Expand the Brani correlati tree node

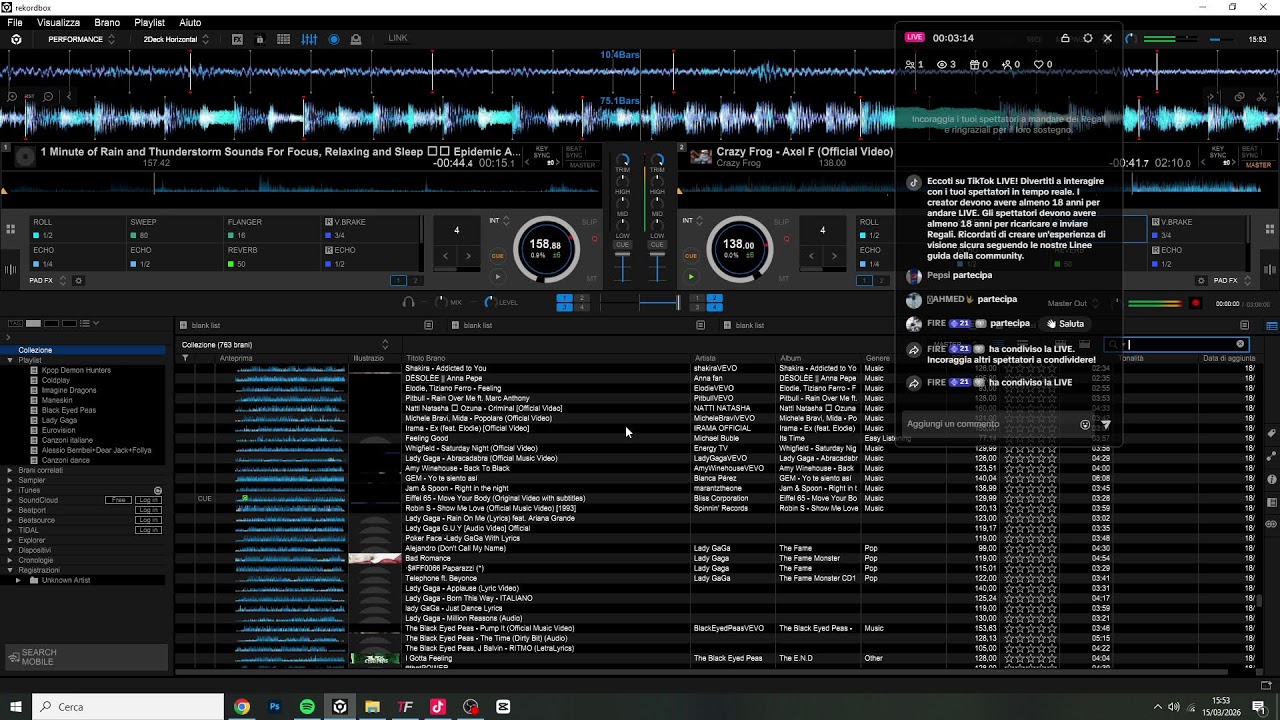point(10,470)
